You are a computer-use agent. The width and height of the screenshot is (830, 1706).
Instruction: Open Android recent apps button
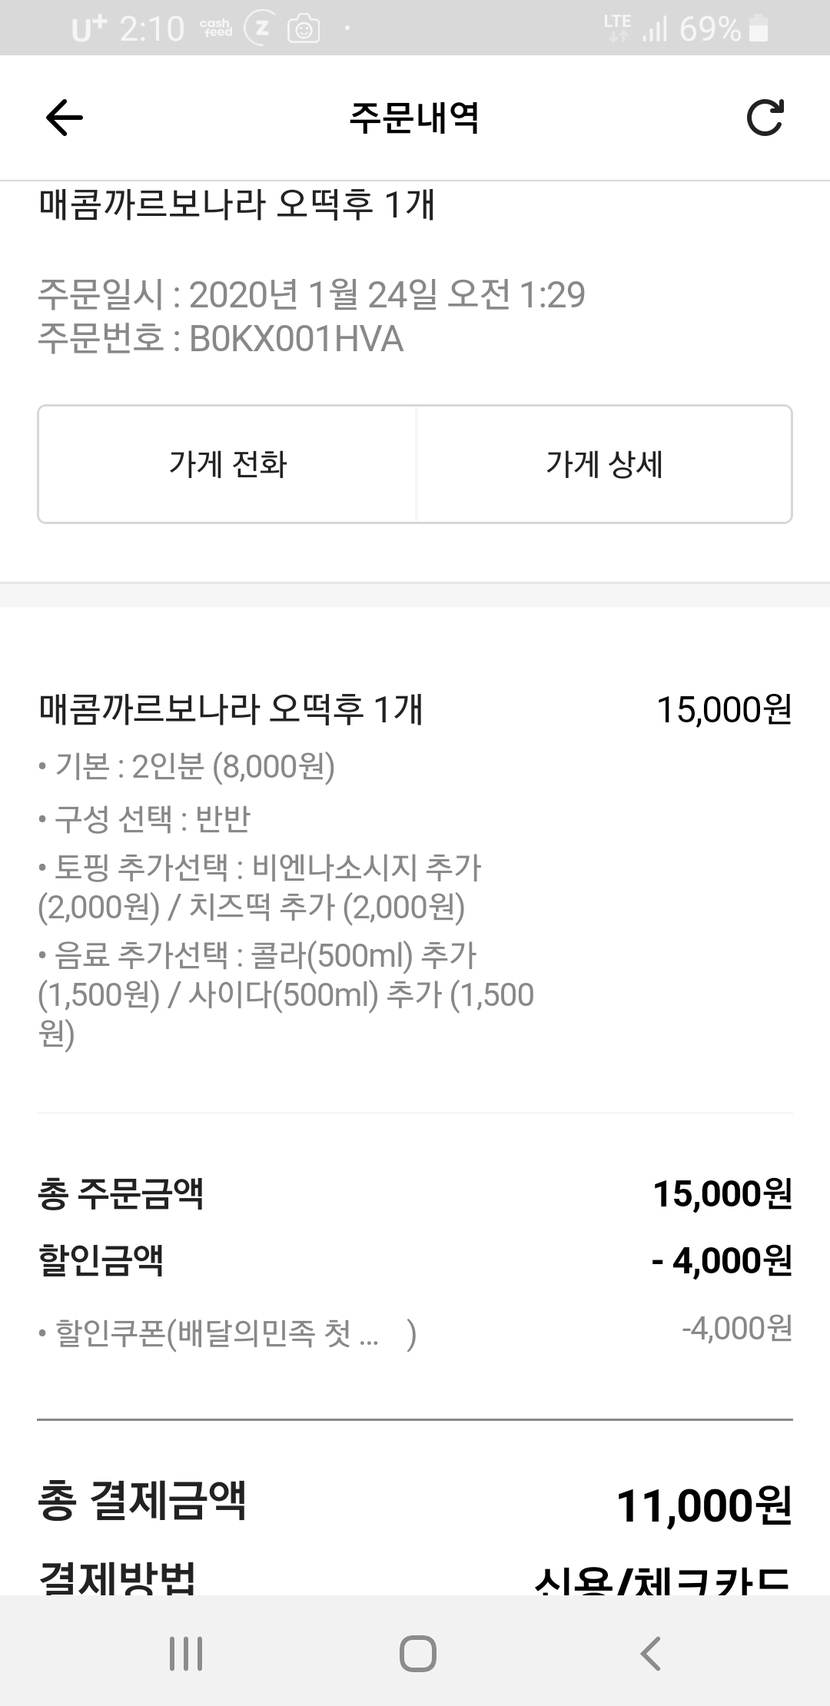point(186,1653)
